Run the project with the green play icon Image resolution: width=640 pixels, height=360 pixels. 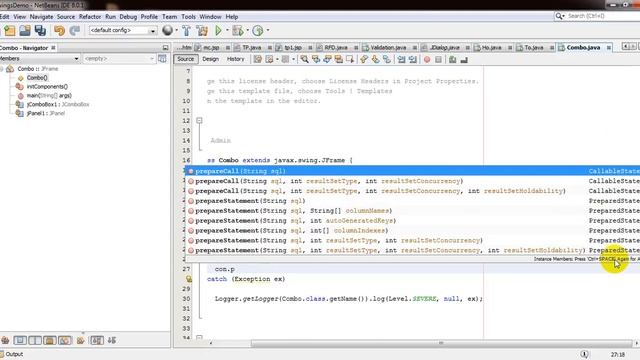[x=218, y=30]
